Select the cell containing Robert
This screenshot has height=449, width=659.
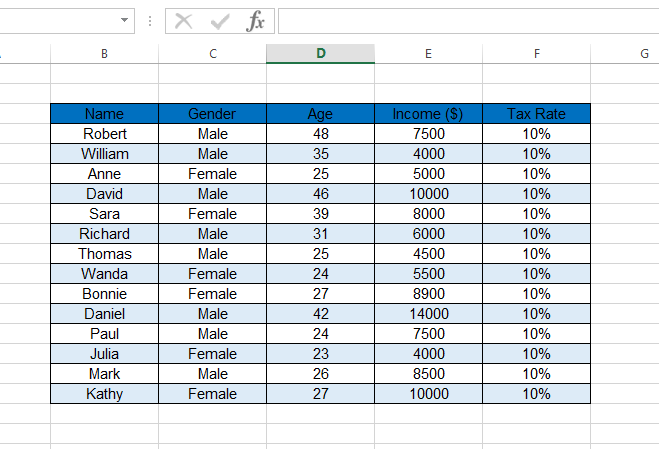[104, 134]
